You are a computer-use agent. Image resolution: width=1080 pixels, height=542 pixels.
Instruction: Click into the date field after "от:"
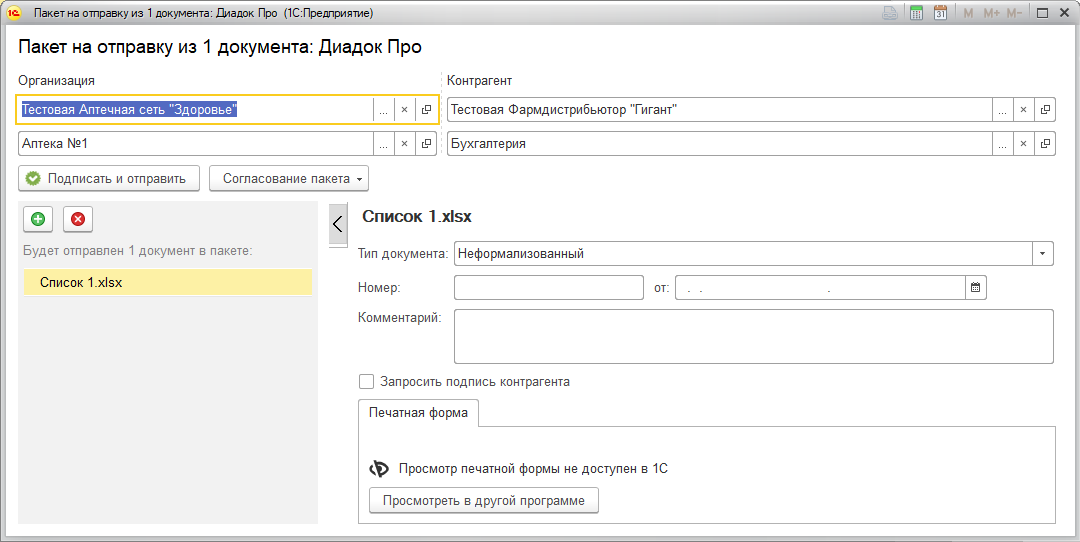(x=820, y=288)
